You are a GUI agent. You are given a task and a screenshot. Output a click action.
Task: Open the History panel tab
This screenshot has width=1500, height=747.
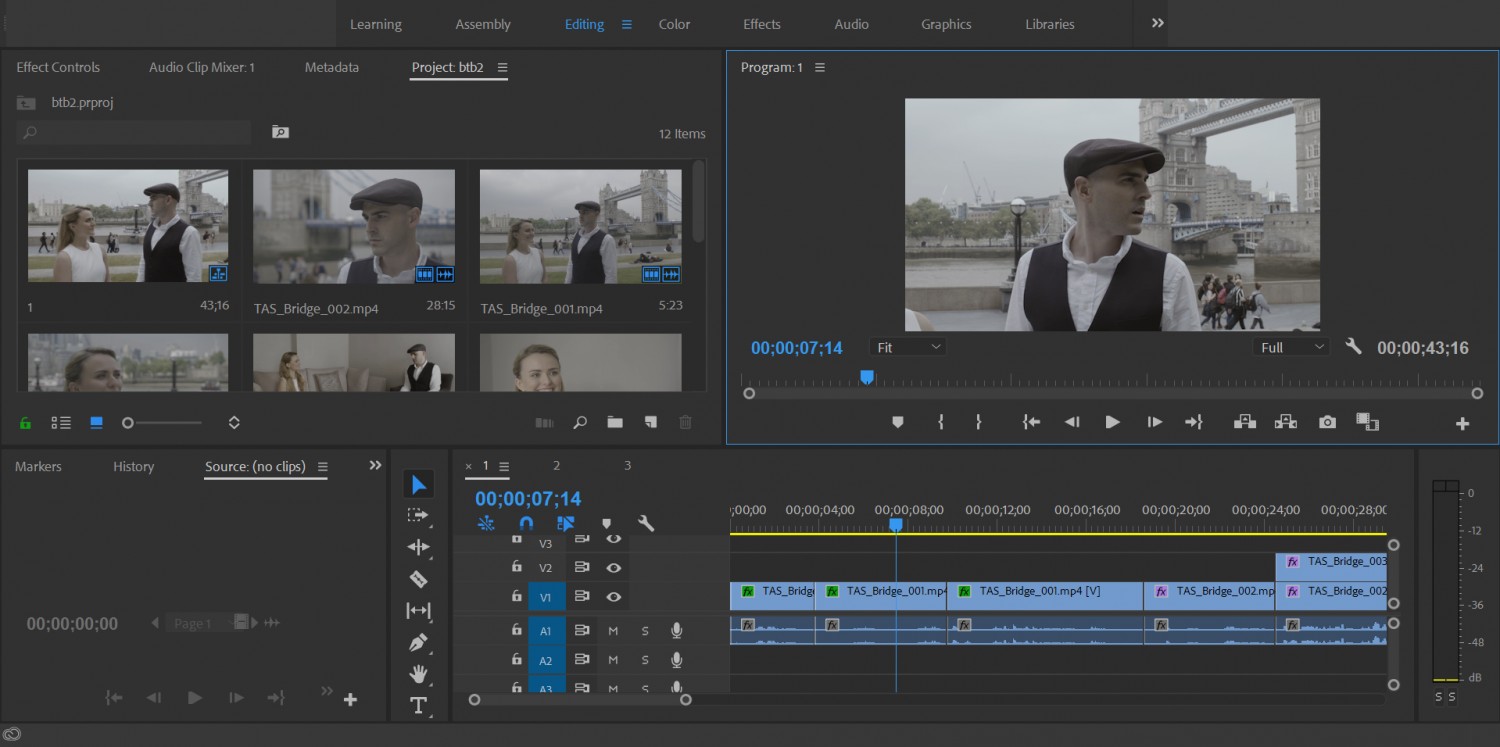pos(133,466)
